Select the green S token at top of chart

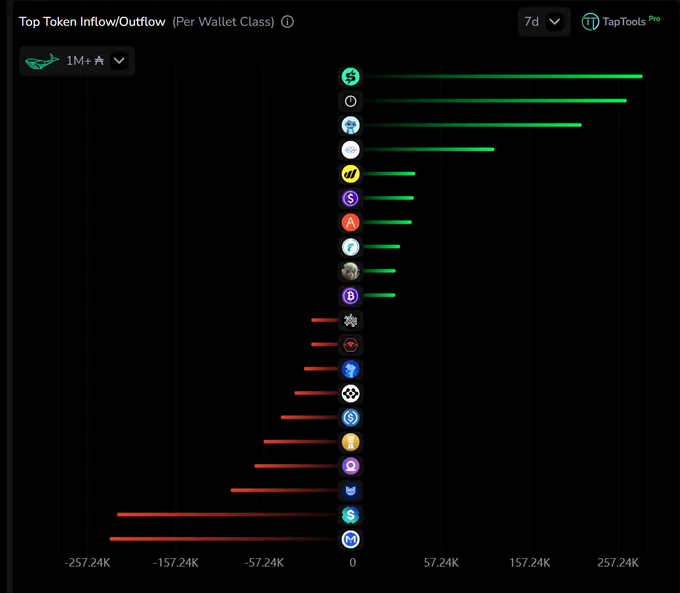(350, 77)
